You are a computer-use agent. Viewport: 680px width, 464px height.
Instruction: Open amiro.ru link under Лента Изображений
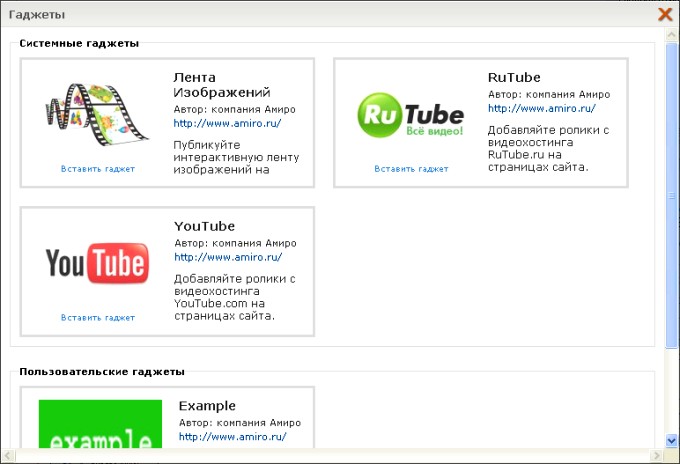(x=227, y=124)
